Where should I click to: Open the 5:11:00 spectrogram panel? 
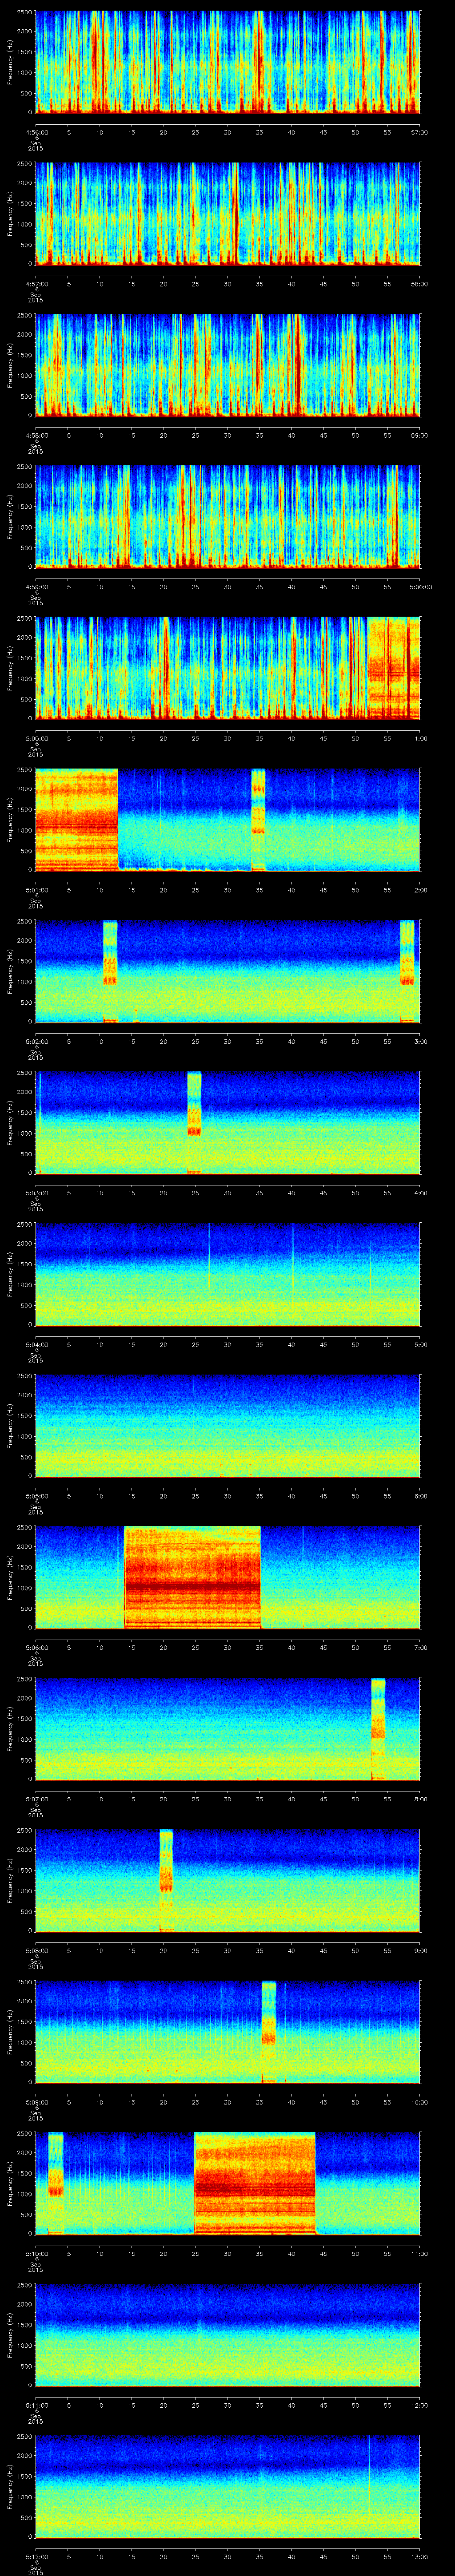228,2334
